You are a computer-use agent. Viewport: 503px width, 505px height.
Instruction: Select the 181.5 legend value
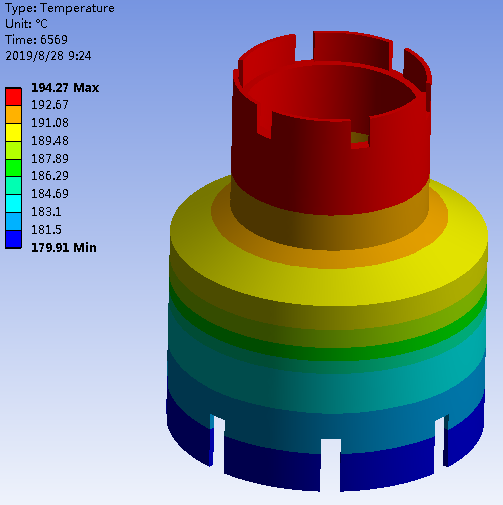coord(46,230)
